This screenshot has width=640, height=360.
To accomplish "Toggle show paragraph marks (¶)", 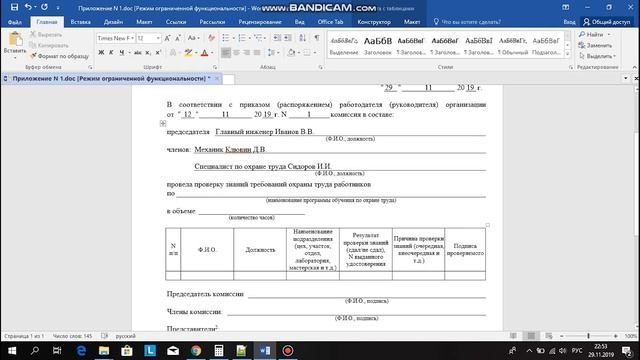I will (317, 38).
